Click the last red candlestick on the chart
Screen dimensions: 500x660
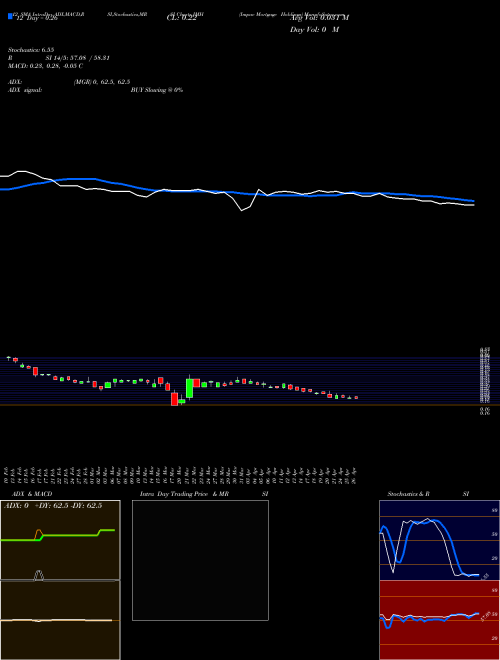coord(356,397)
